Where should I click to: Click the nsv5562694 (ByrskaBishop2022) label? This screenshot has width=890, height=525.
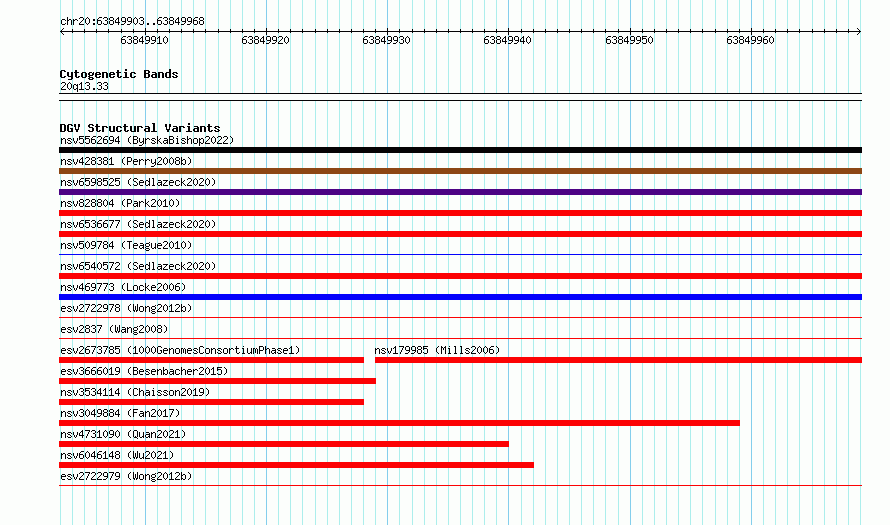147,140
